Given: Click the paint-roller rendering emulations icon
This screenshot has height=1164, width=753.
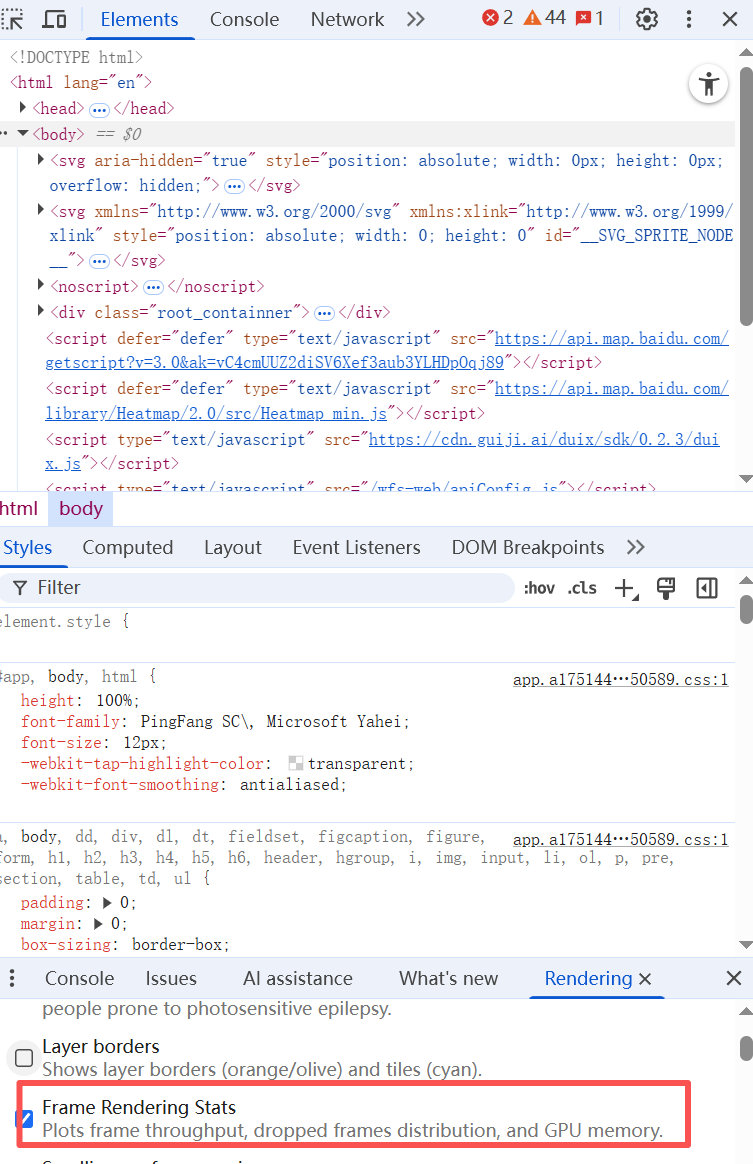Looking at the screenshot, I should pyautogui.click(x=666, y=589).
